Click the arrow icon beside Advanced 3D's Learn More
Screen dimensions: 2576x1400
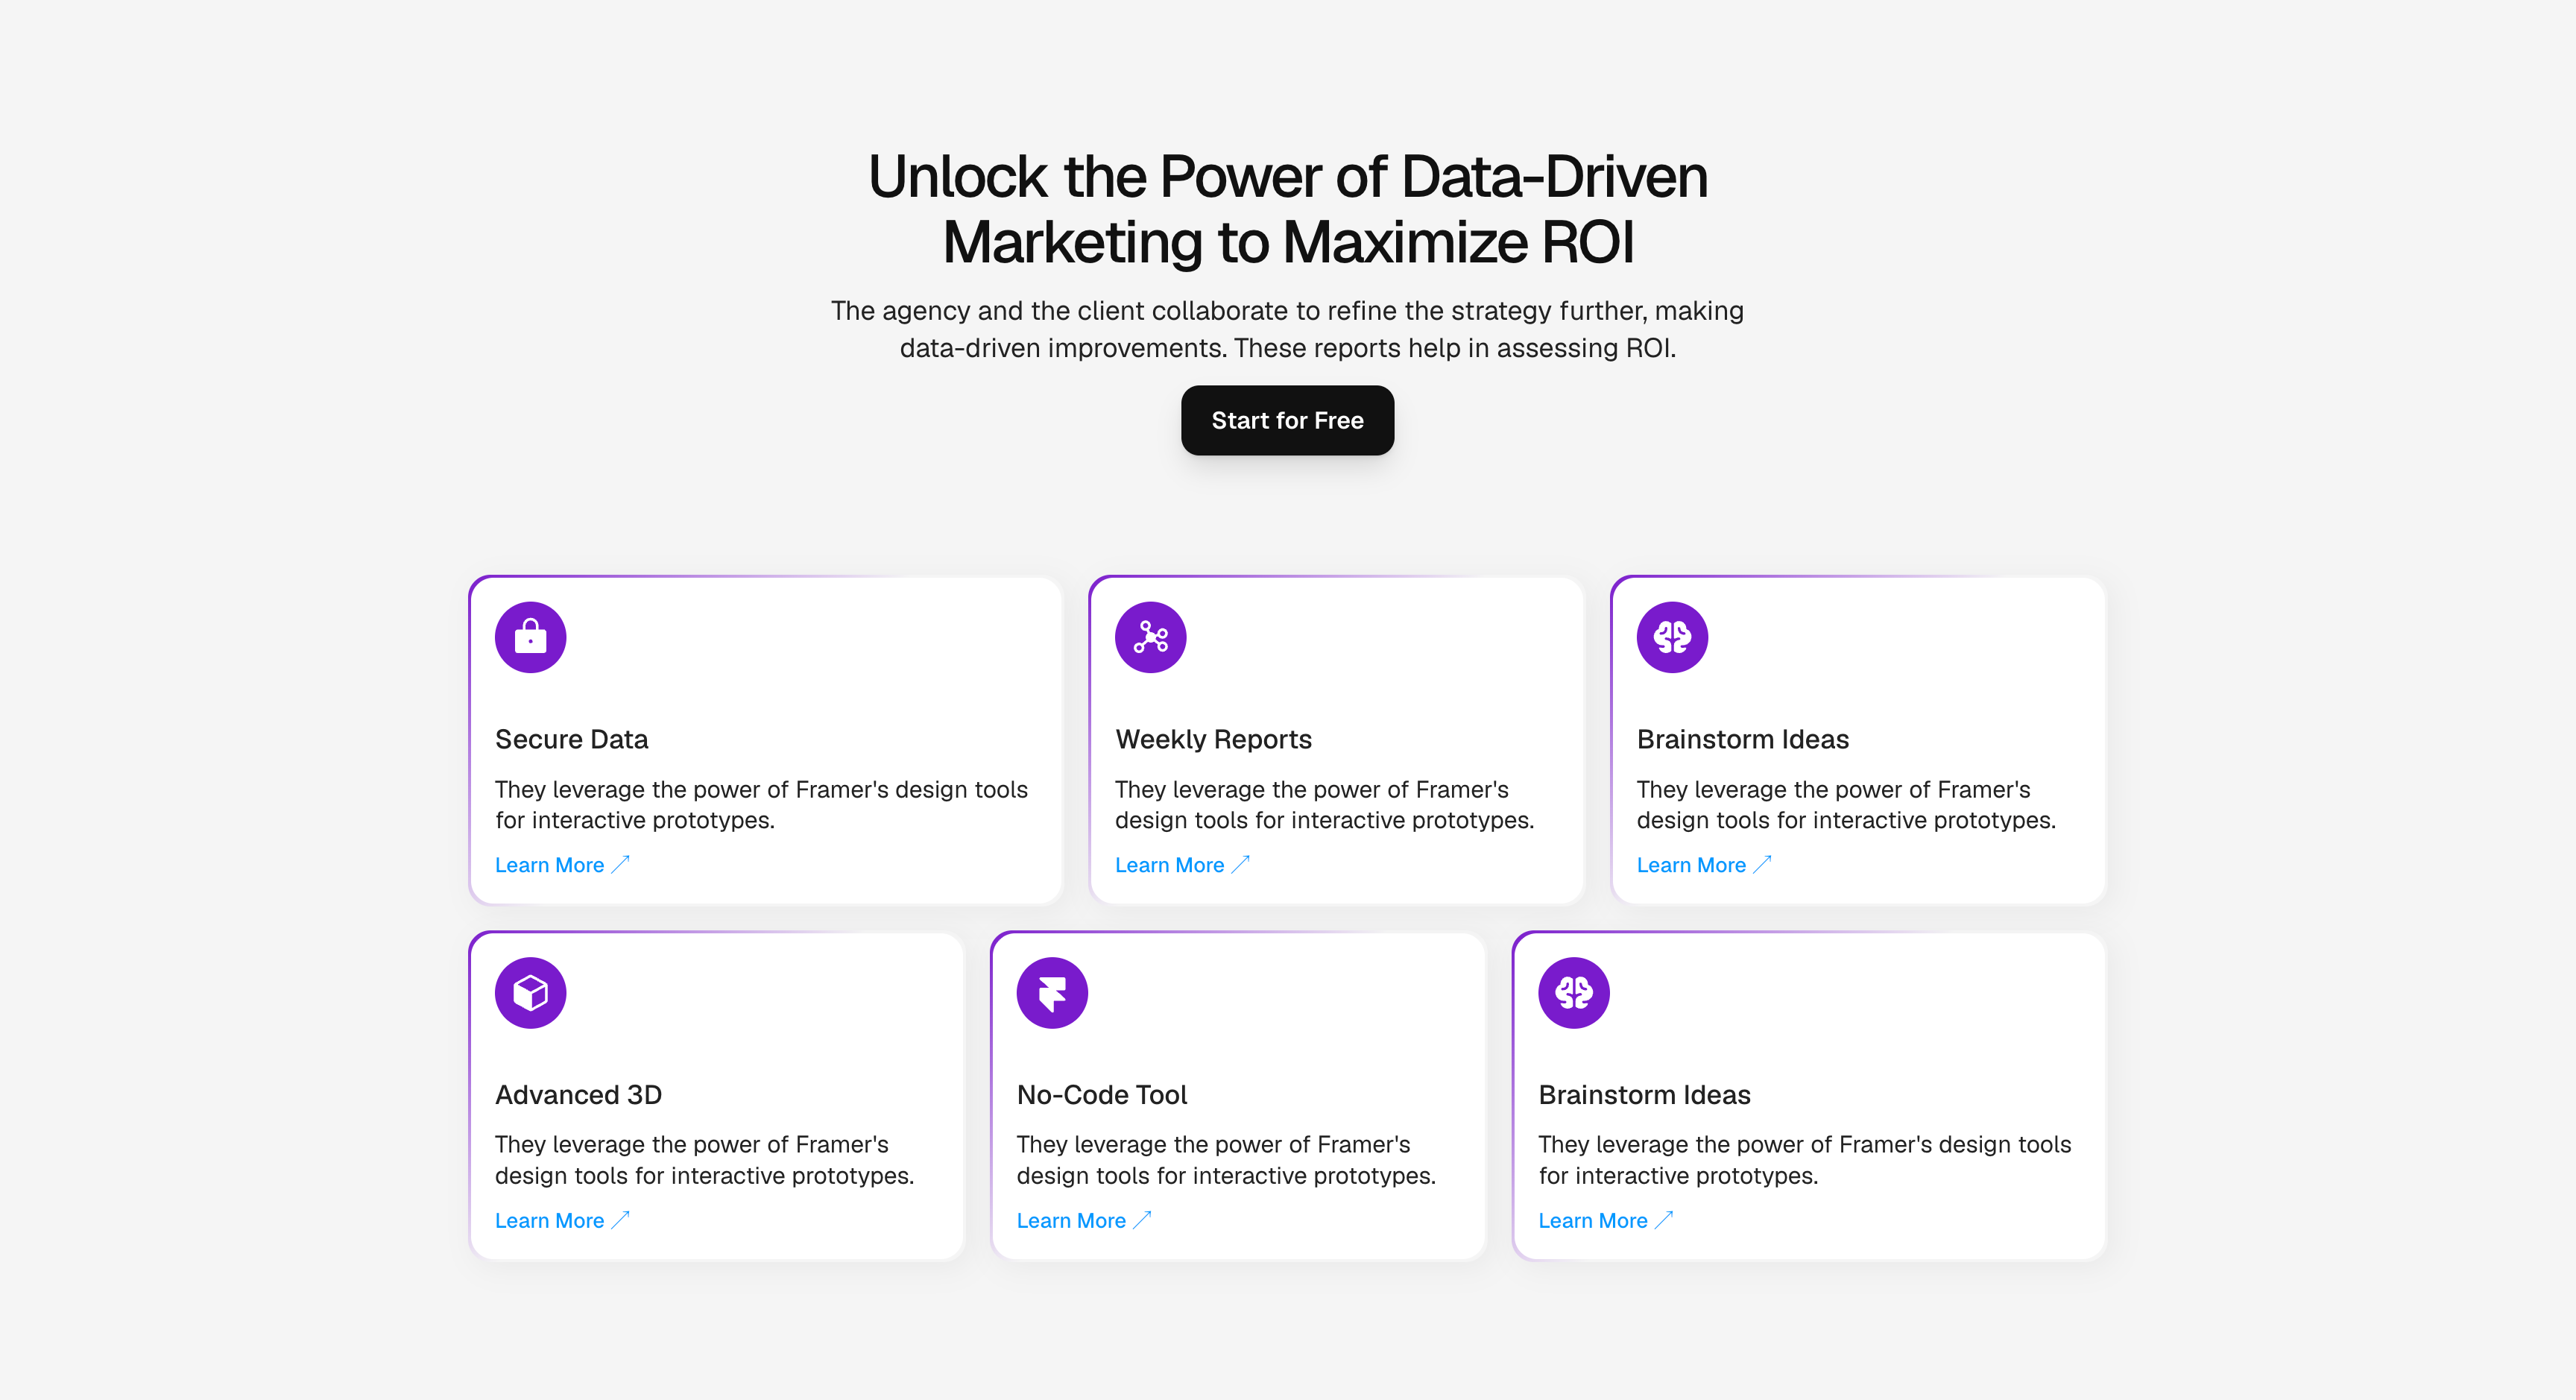pyautogui.click(x=620, y=1220)
